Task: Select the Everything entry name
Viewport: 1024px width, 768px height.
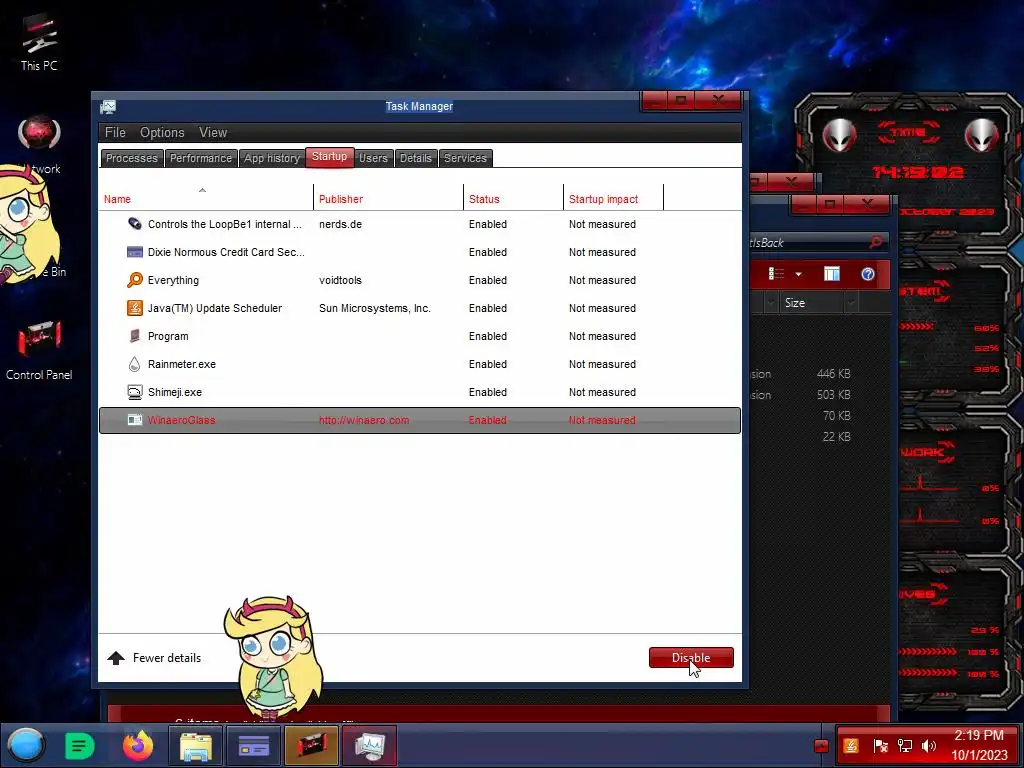Action: [x=173, y=280]
